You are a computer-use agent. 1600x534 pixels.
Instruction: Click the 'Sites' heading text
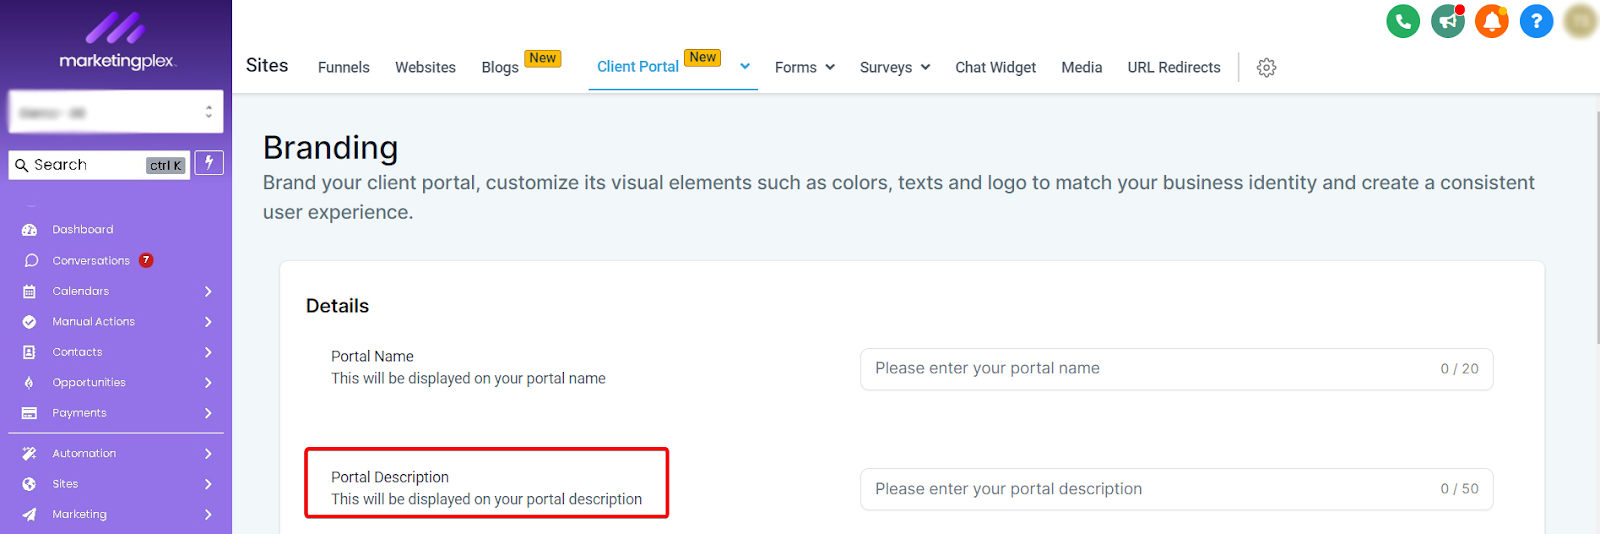click(267, 65)
